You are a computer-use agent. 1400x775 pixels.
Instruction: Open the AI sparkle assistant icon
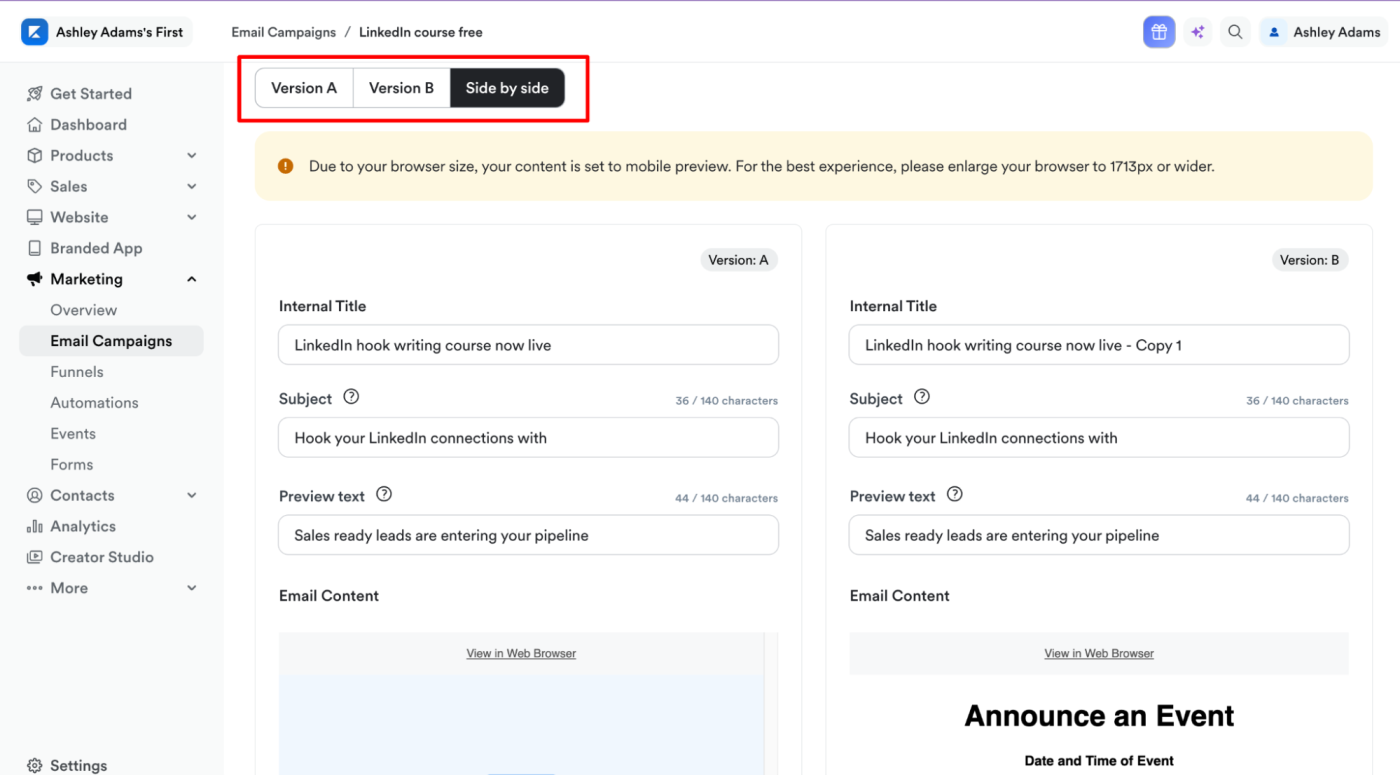pos(1197,32)
